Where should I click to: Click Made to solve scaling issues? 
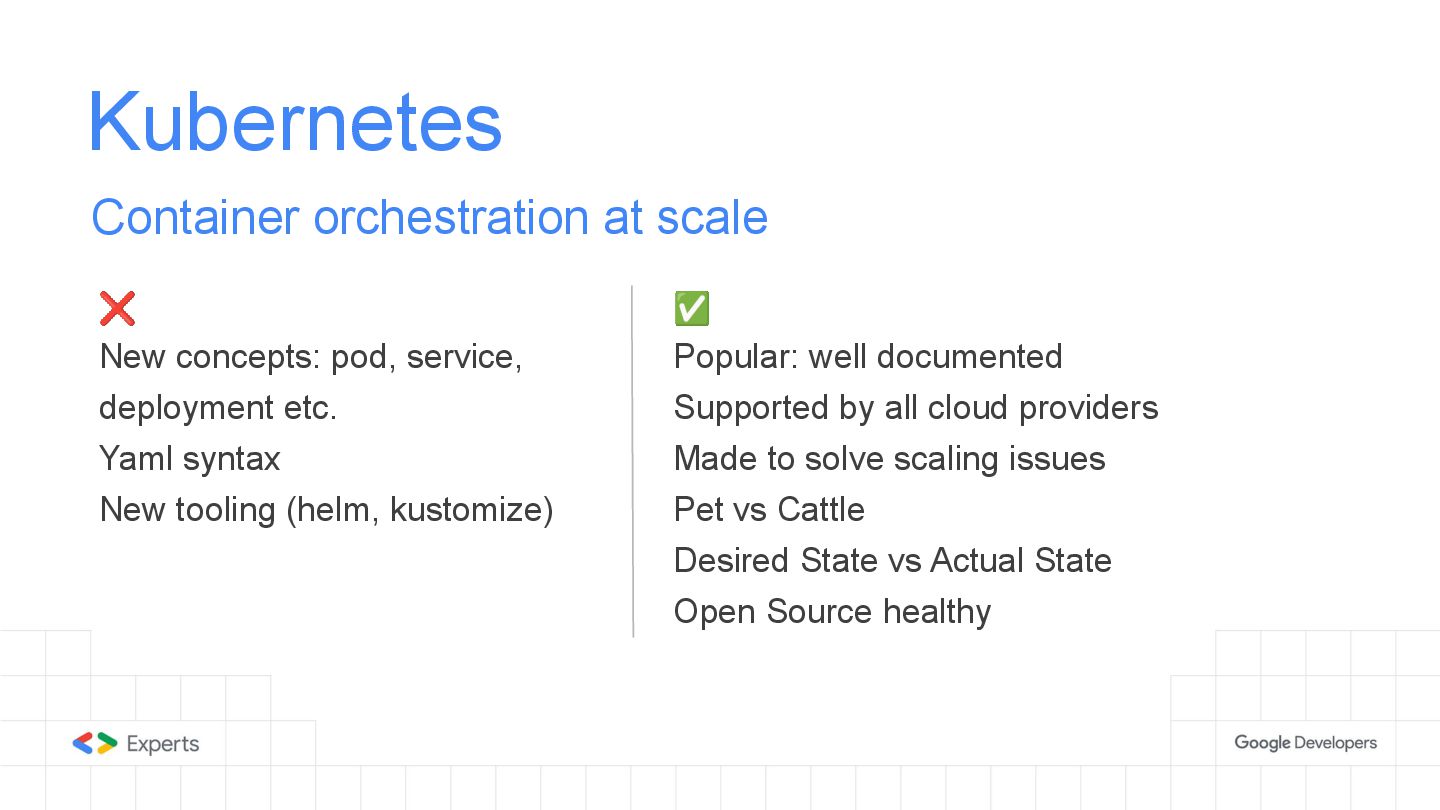click(x=889, y=459)
